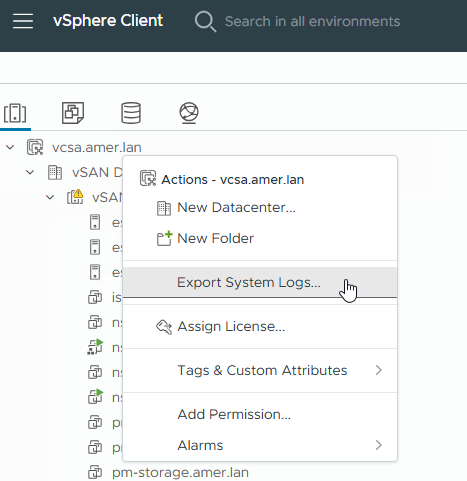Viewport: 467px width, 481px height.
Task: Click the cluster warning icon in tree
Action: coord(75,197)
